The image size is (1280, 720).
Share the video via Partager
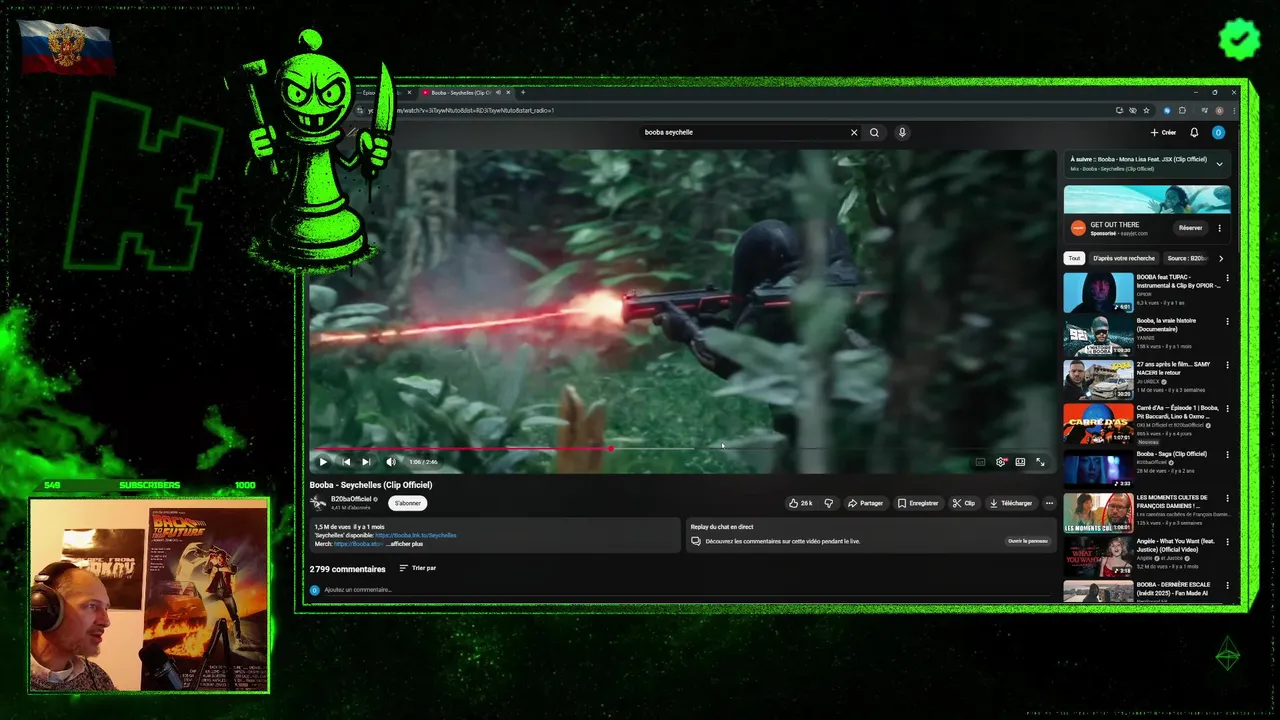[866, 503]
